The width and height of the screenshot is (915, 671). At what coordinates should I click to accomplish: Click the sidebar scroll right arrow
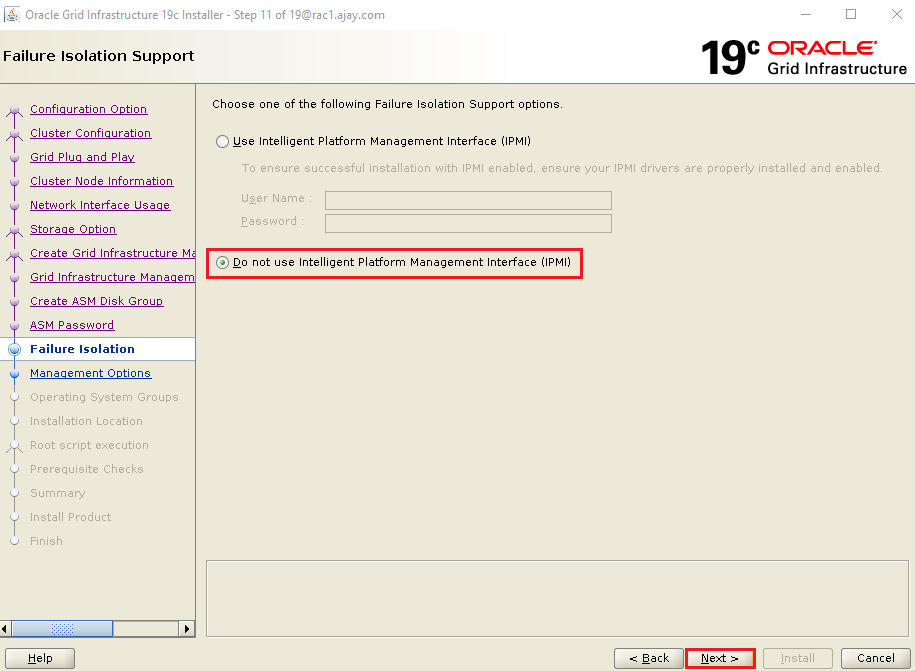[x=187, y=629]
